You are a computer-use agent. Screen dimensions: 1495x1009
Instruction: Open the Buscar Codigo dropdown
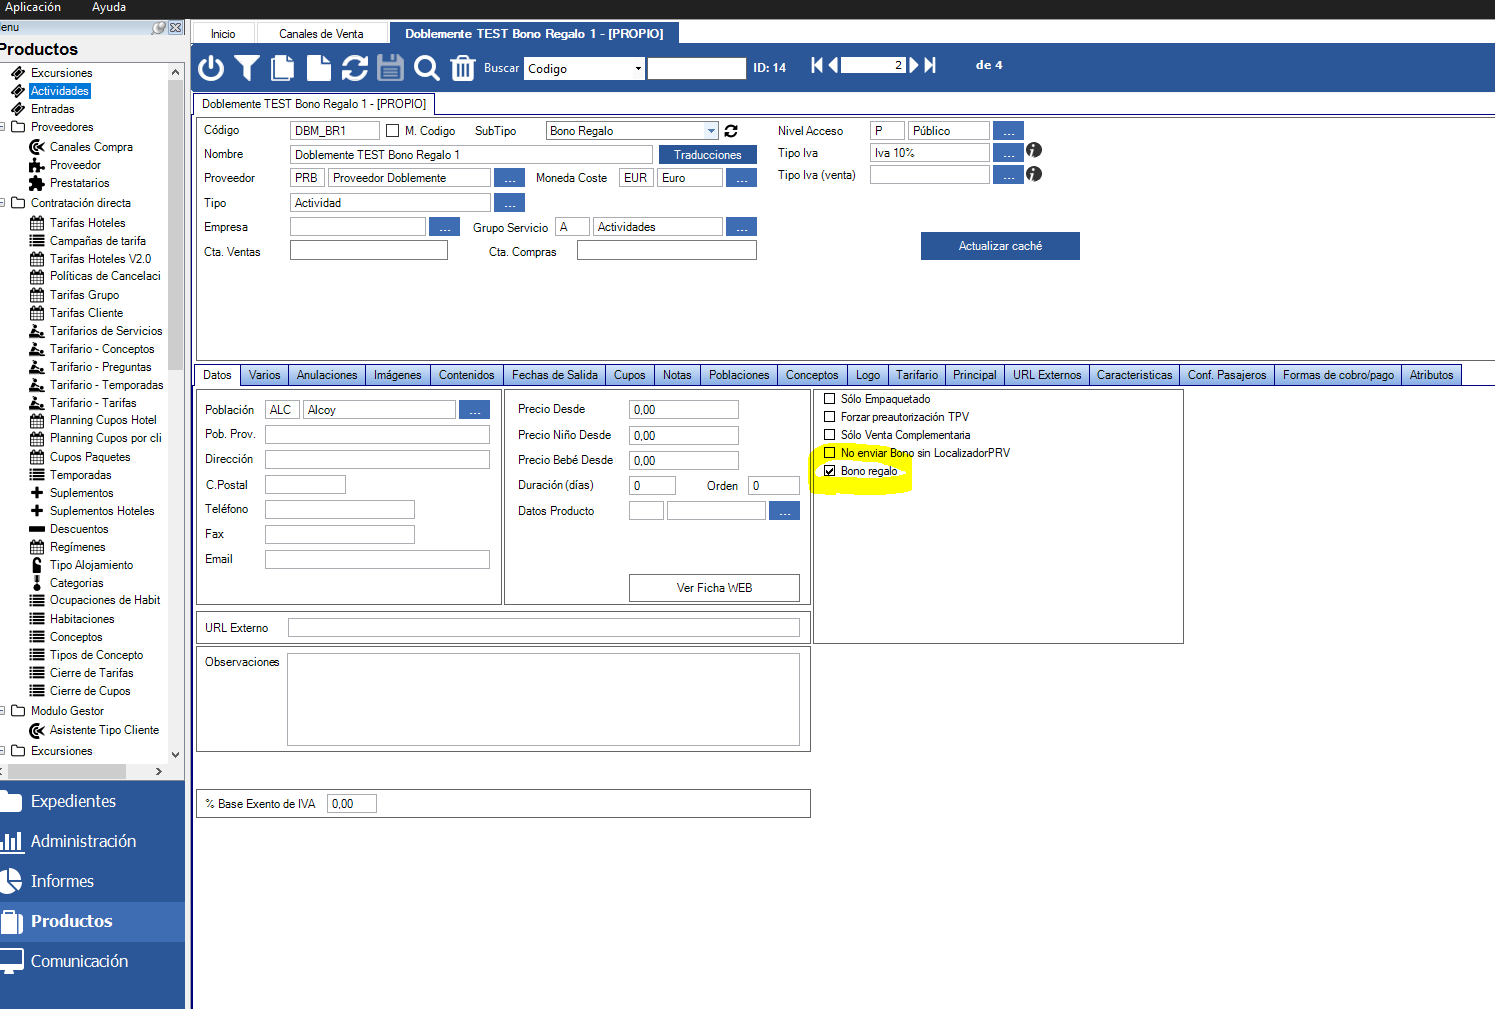pos(638,68)
